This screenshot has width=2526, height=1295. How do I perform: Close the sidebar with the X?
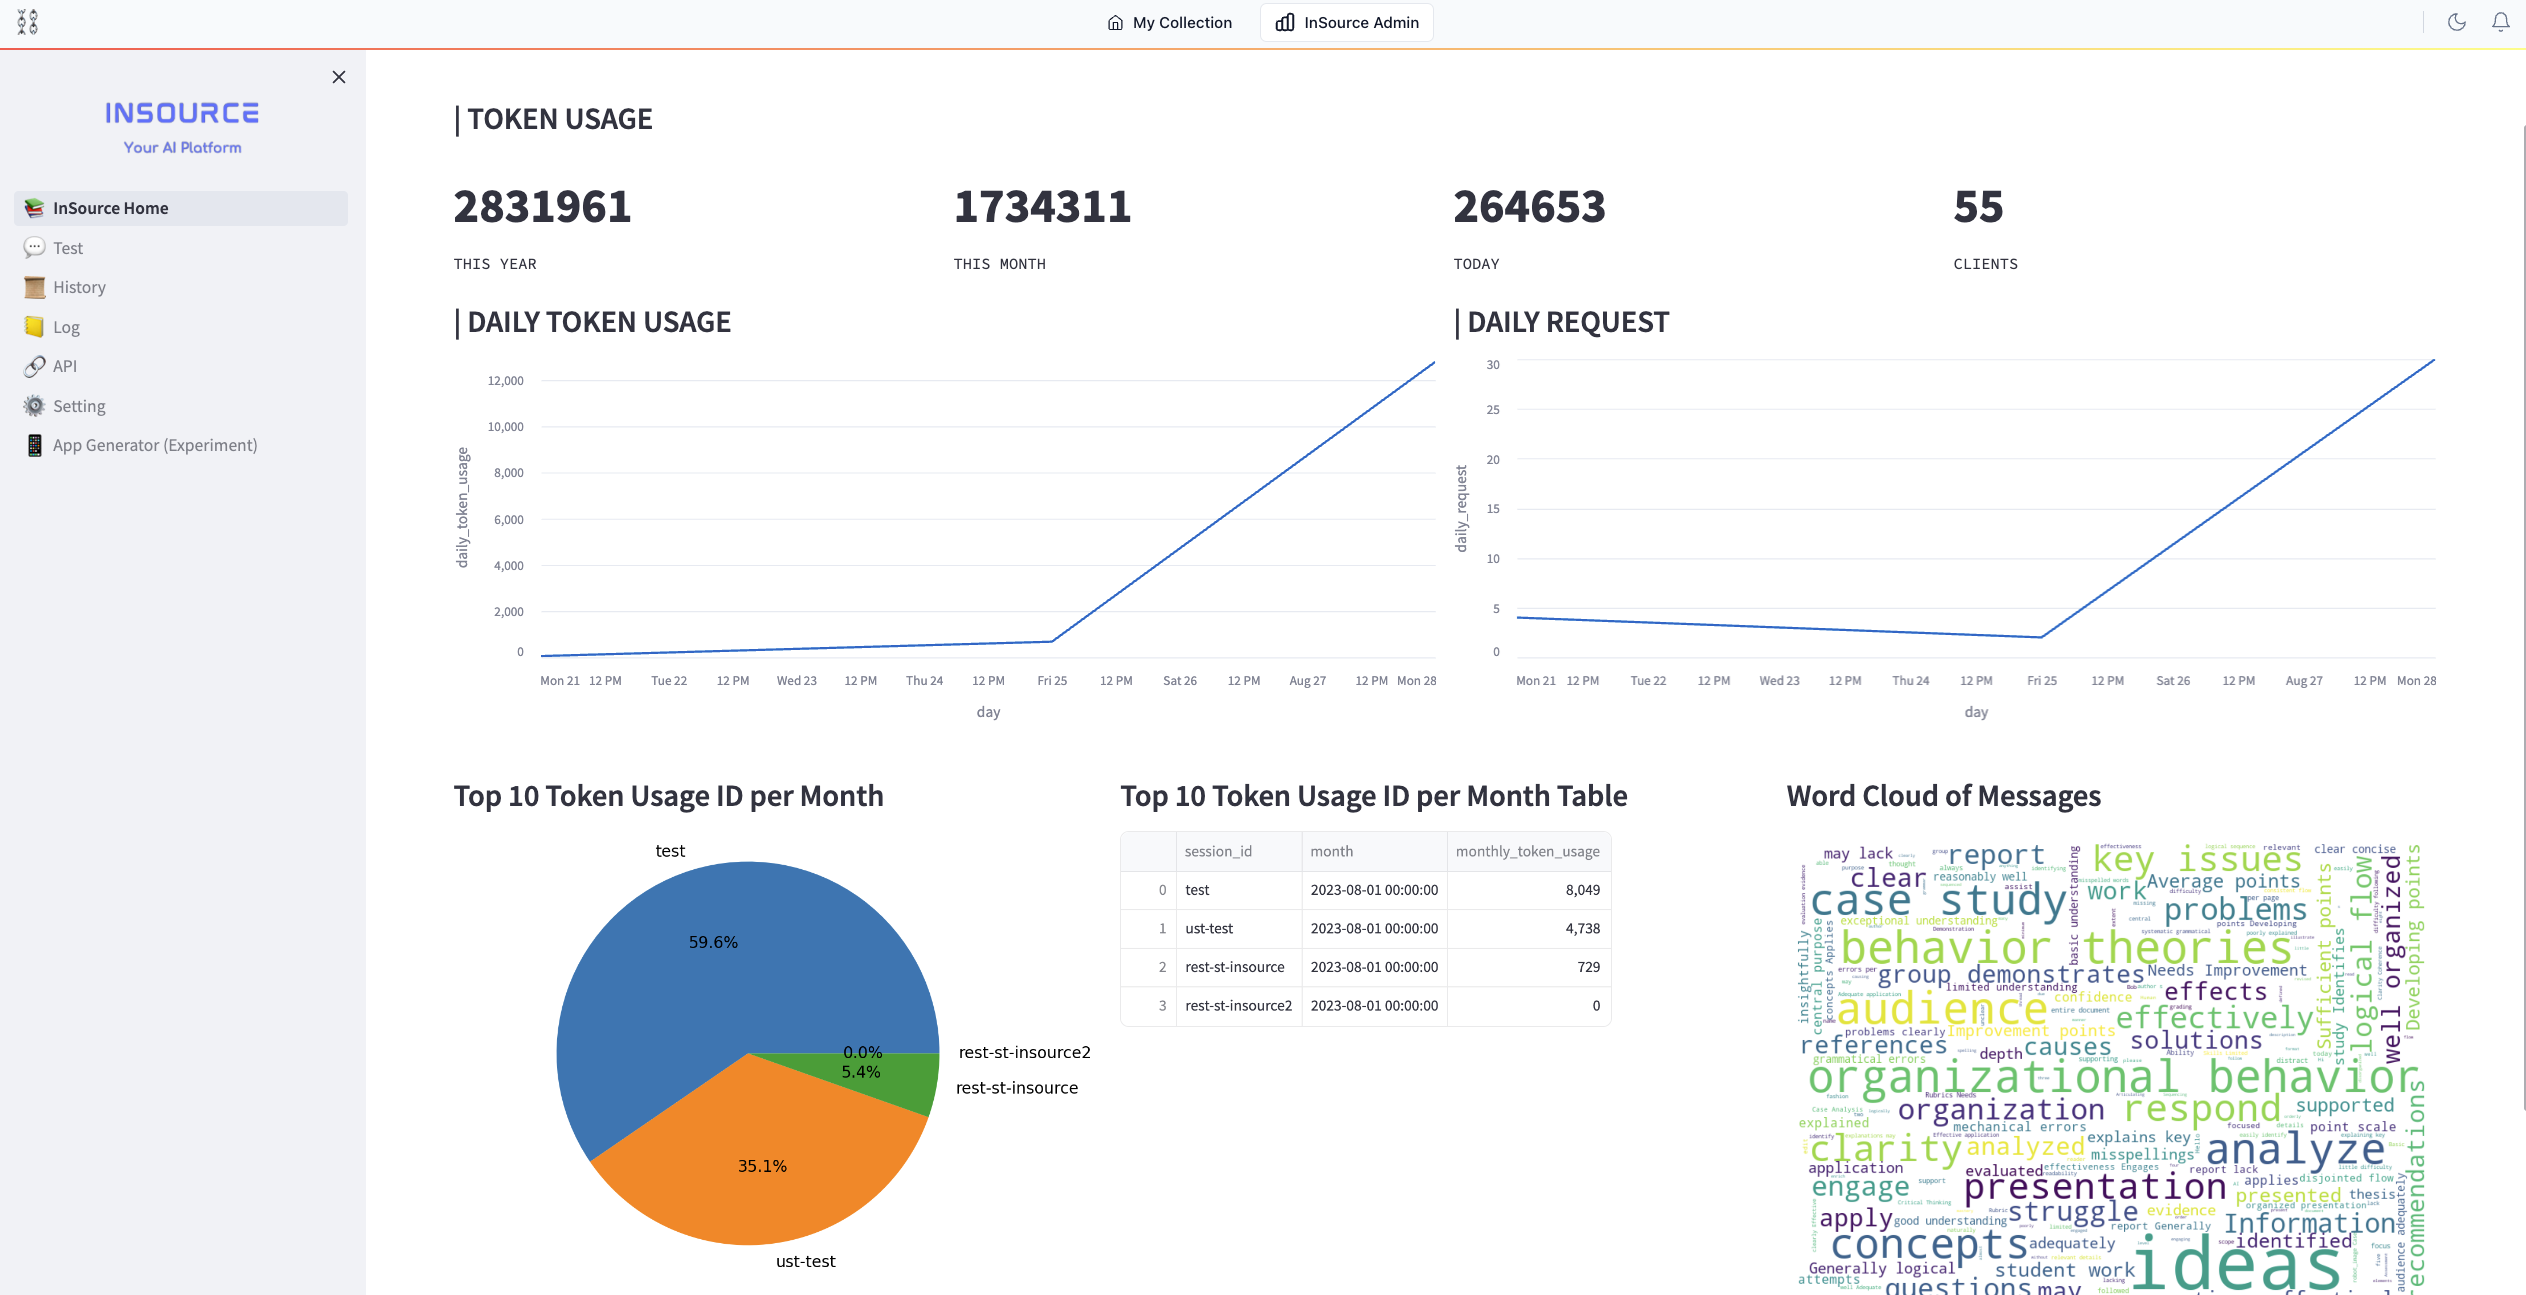tap(339, 77)
